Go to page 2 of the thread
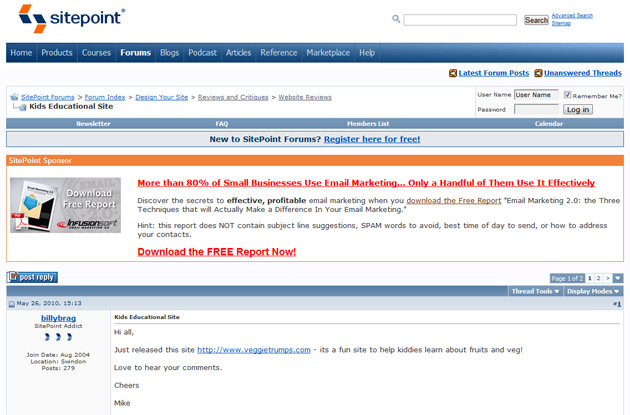Screen dimensions: 630x415 599,278
